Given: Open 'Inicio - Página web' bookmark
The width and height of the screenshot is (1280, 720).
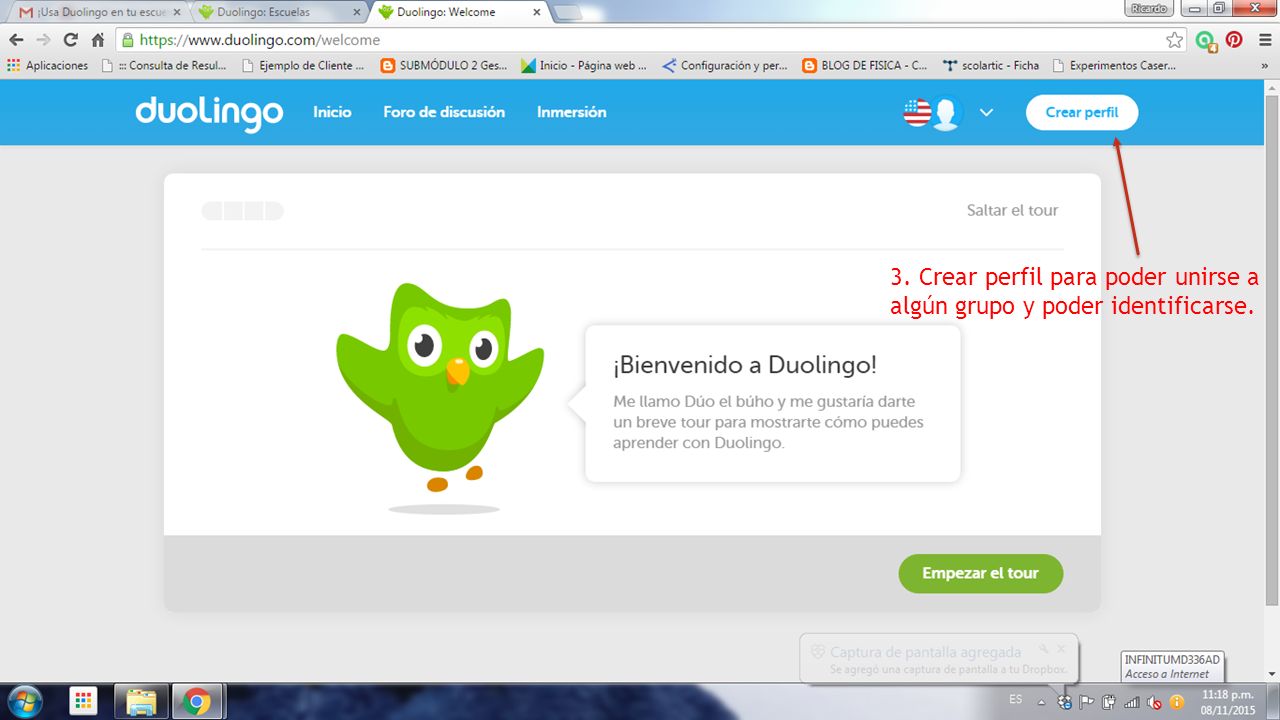Looking at the screenshot, I should click(584, 66).
